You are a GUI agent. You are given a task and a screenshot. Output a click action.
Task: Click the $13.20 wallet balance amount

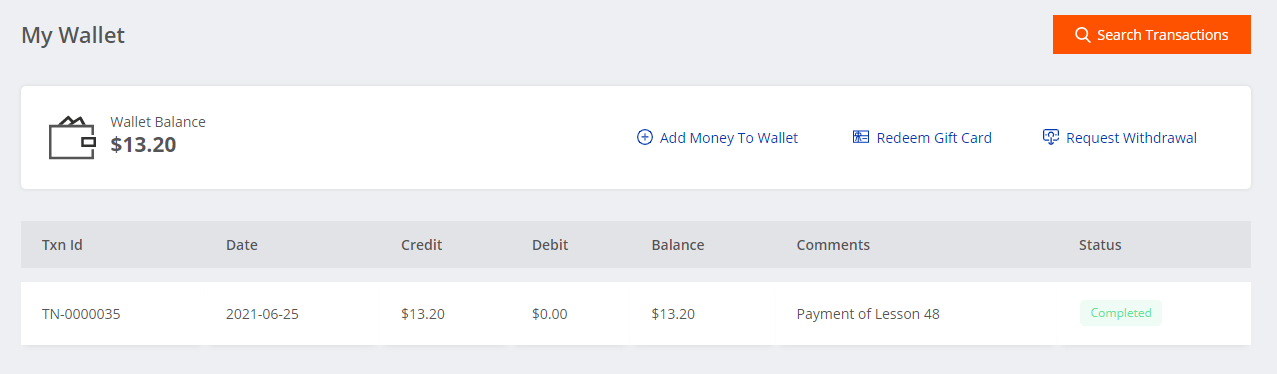pos(143,145)
